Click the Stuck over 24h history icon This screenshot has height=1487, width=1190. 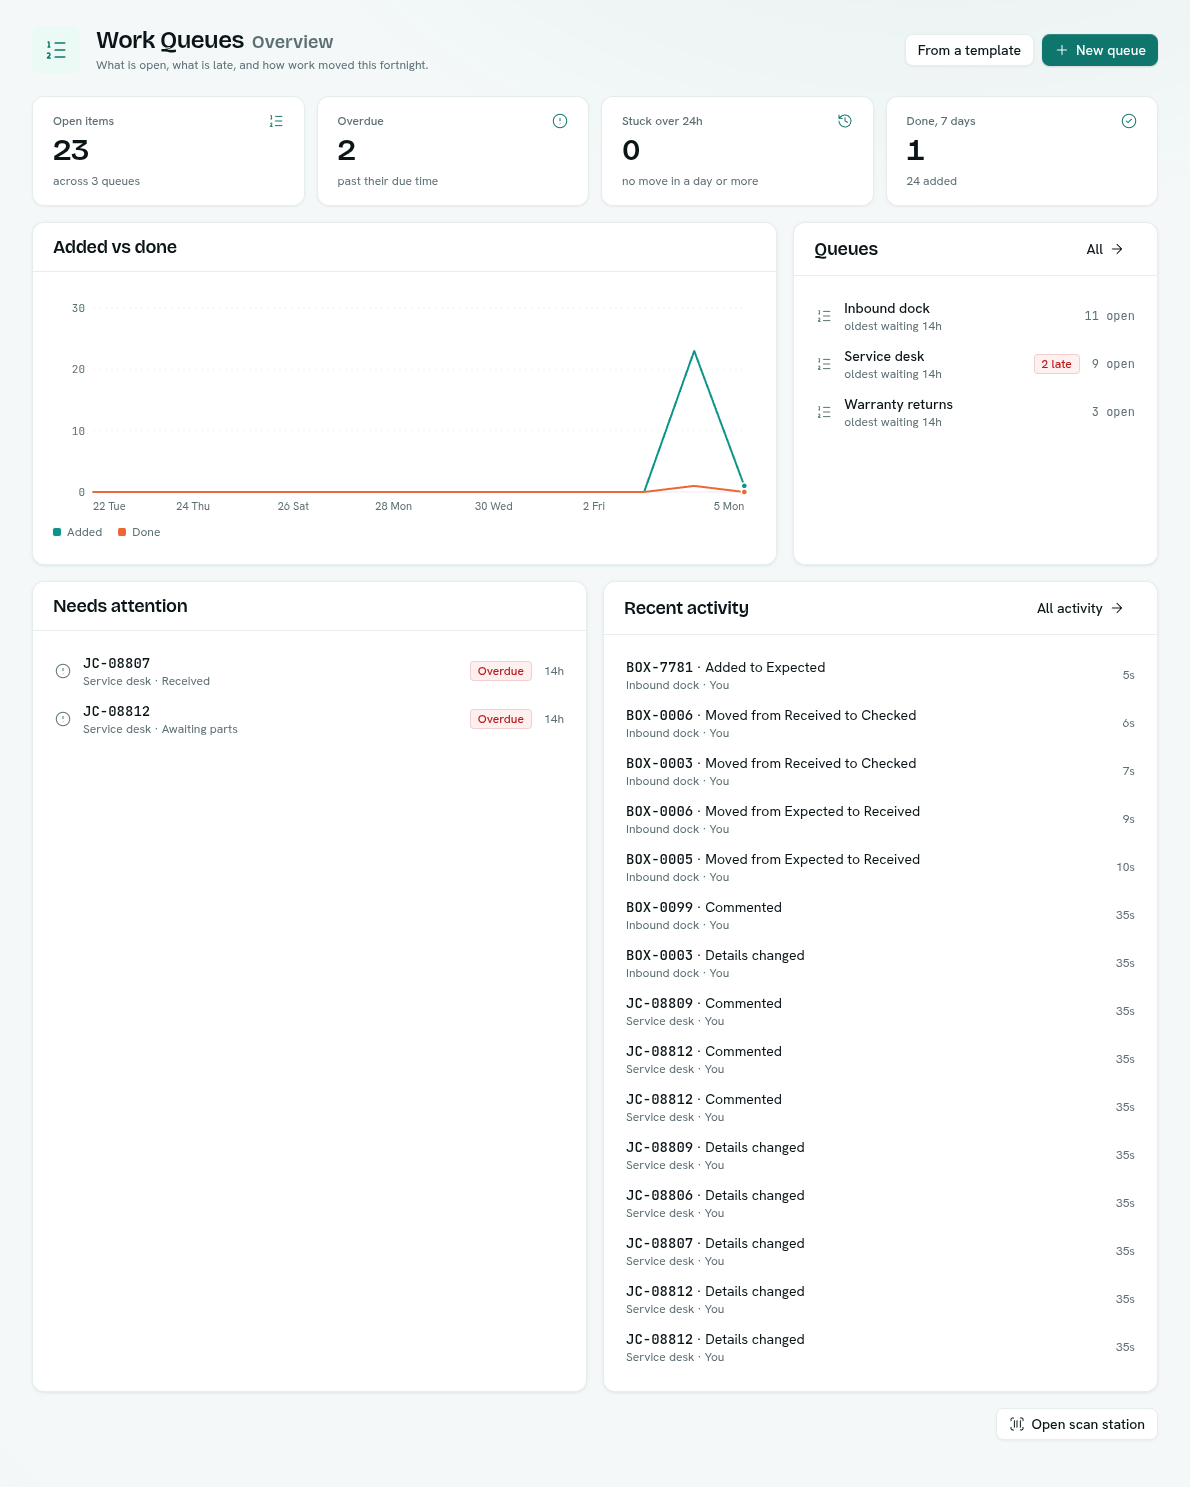click(845, 121)
